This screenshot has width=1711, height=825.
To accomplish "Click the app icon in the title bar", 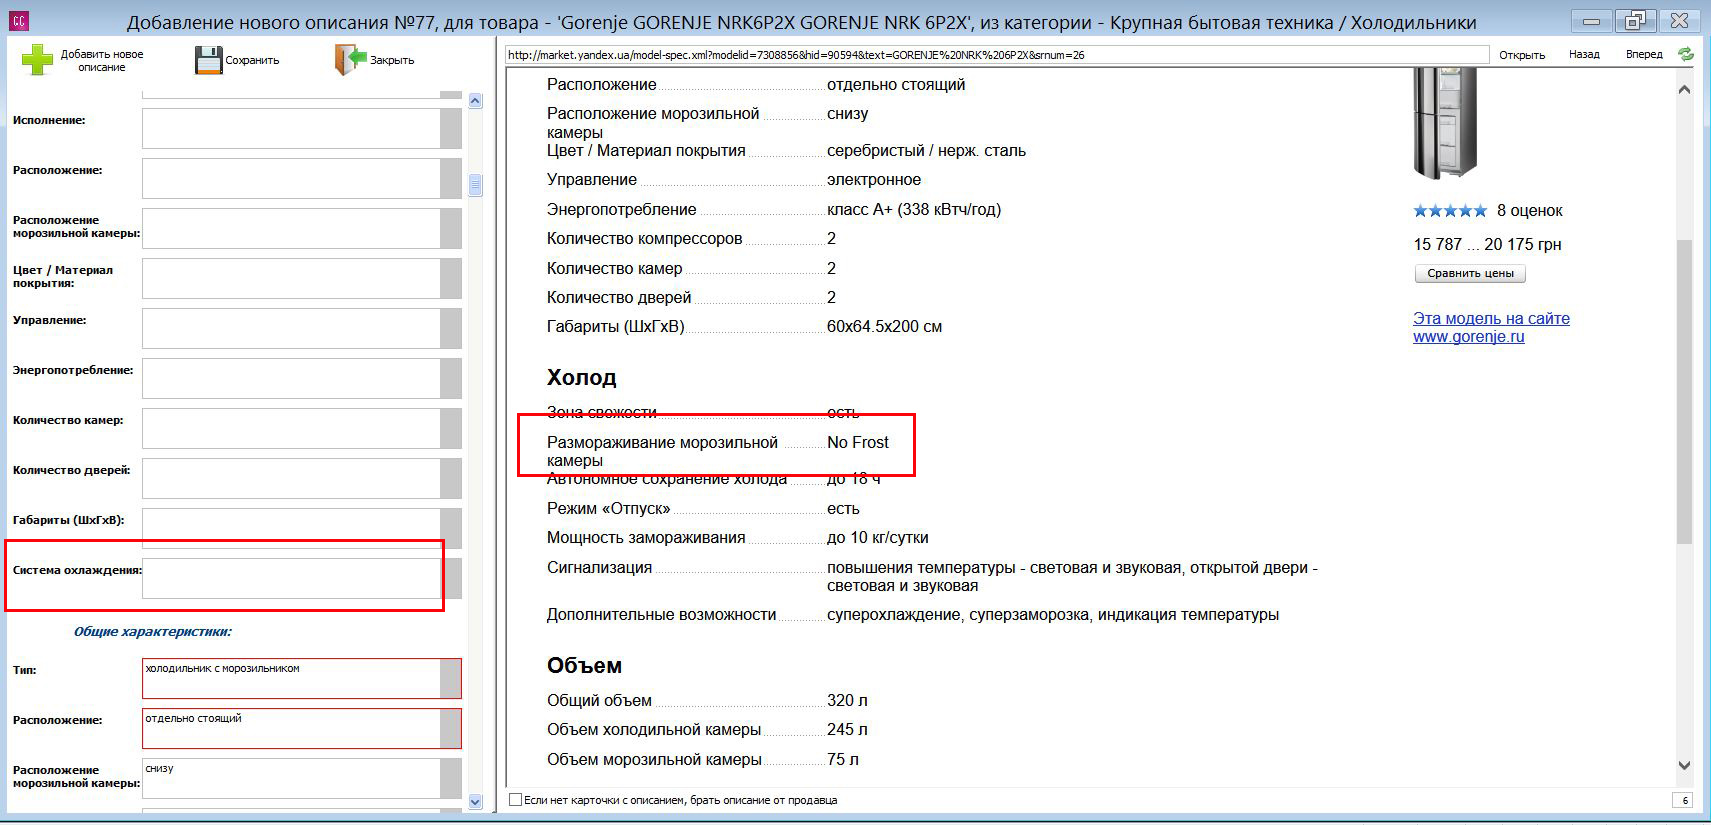I will pos(19,21).
